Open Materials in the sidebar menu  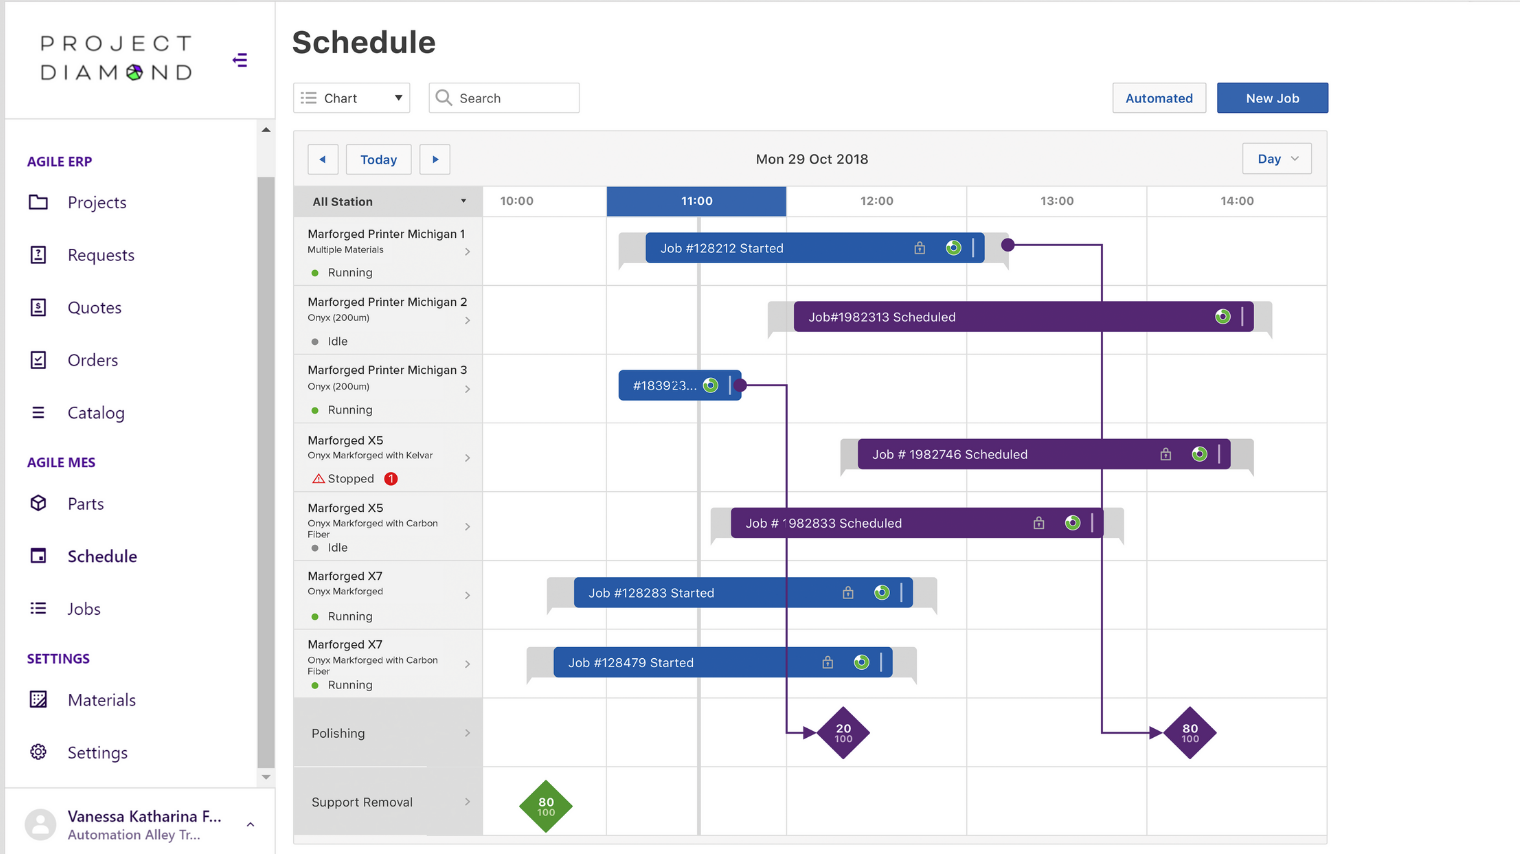[101, 700]
